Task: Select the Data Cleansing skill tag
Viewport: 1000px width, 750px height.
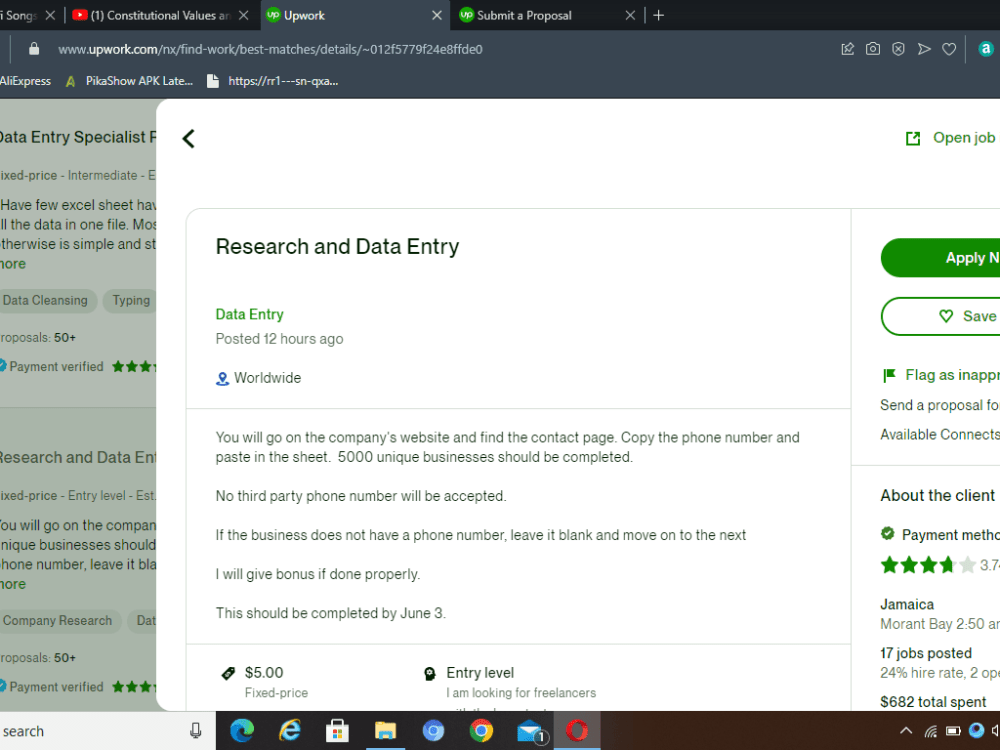Action: 44,300
